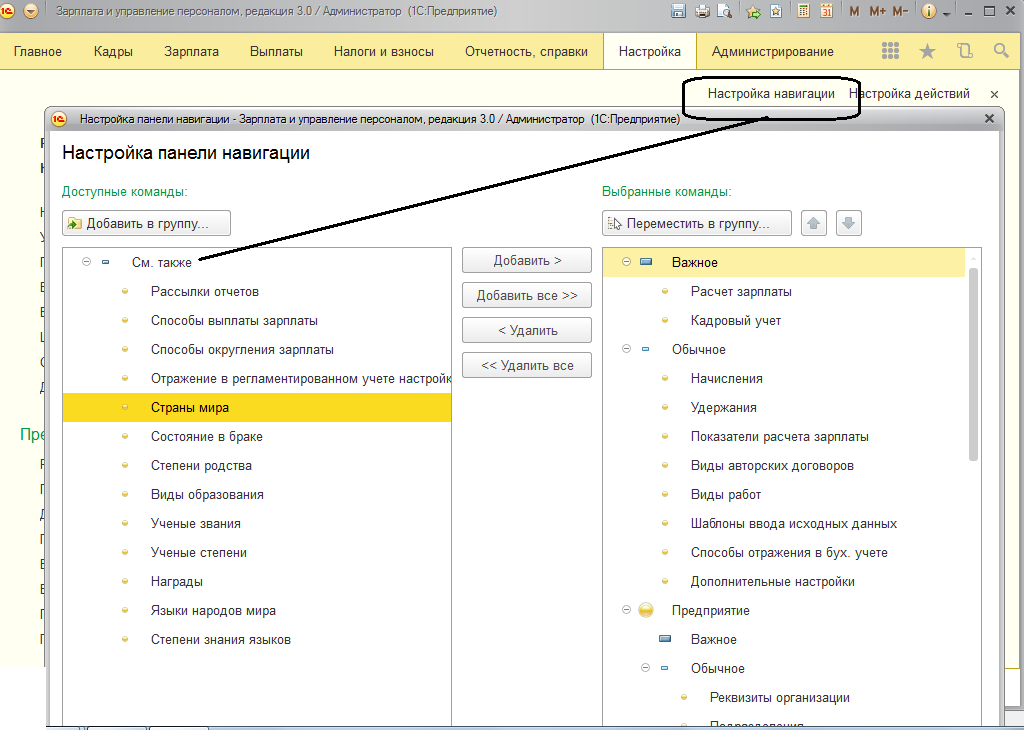Select 'Виды образования' in available commands
Viewport: 1024px width, 730px height.
click(x=207, y=495)
